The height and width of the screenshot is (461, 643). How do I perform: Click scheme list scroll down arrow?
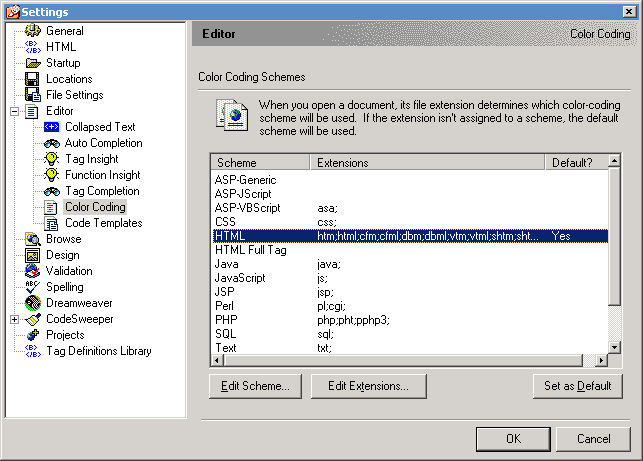(x=614, y=348)
